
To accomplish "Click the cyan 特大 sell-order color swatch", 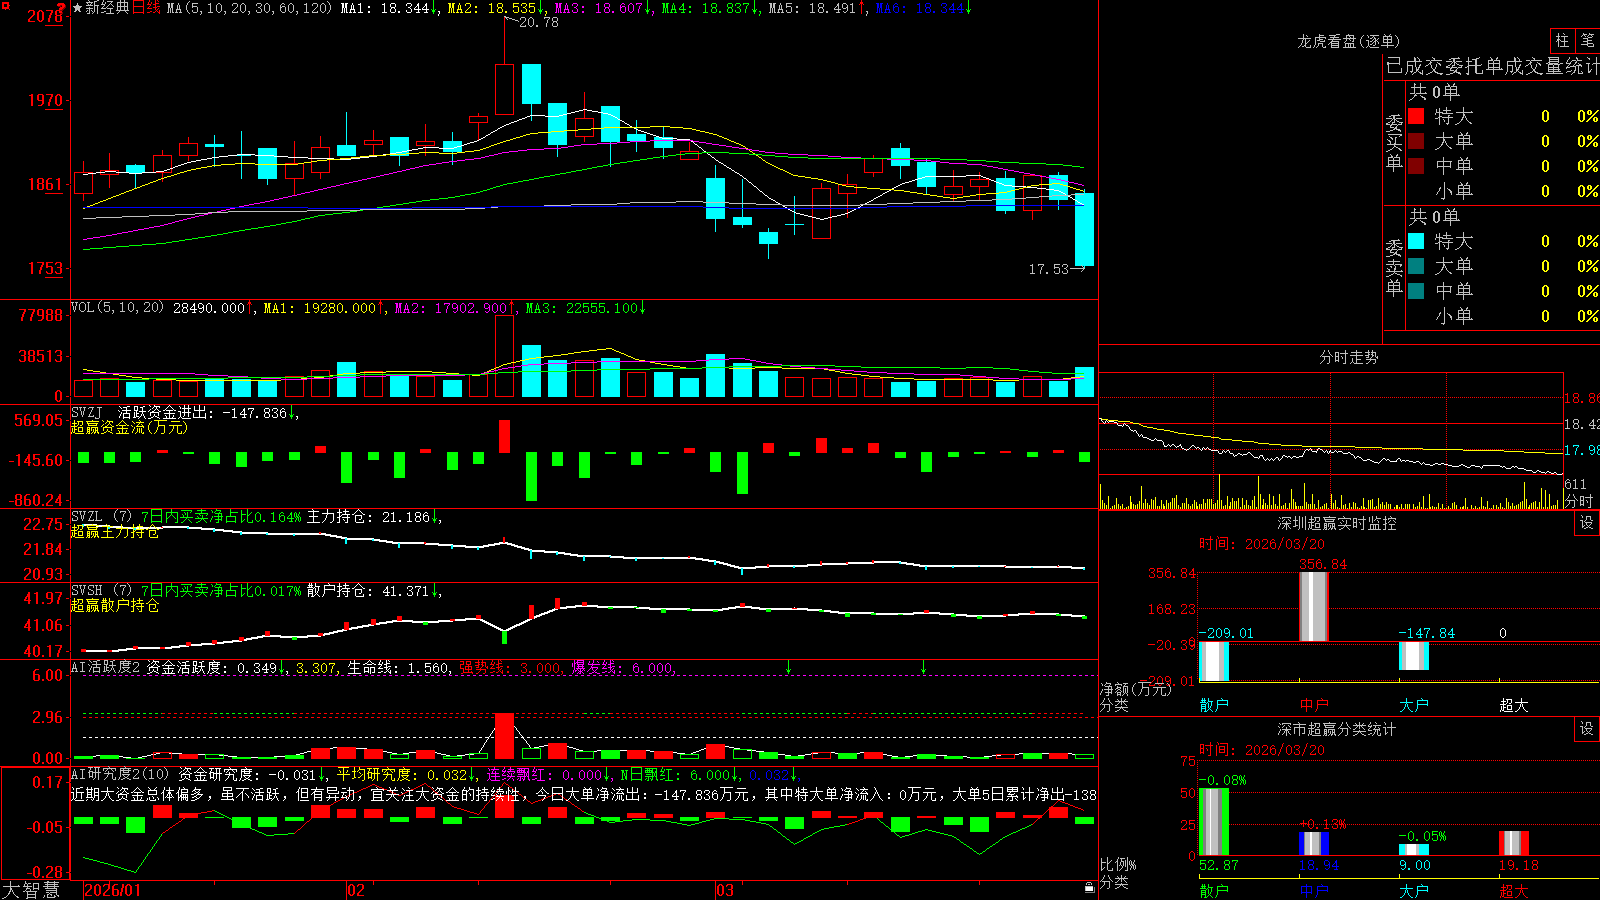I will click(x=1416, y=241).
